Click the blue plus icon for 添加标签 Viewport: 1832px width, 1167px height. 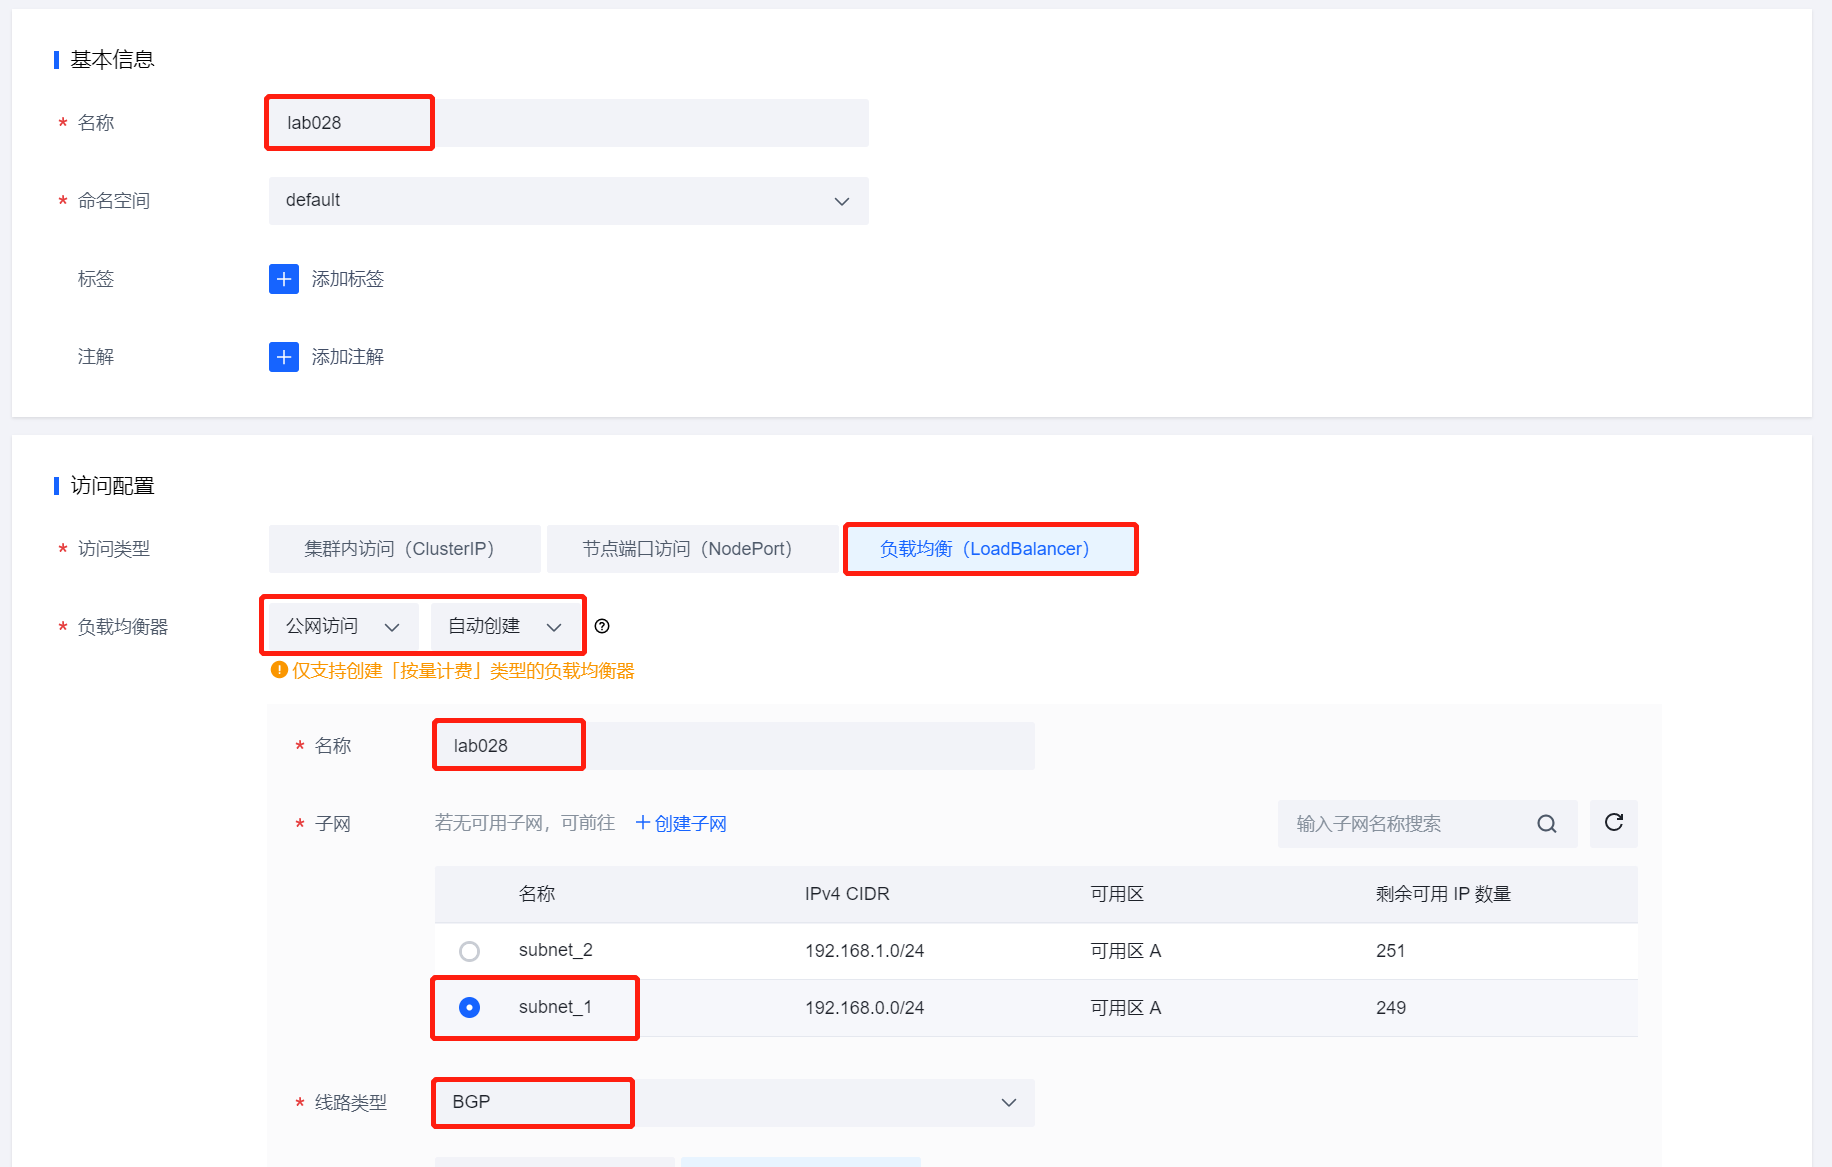point(284,279)
